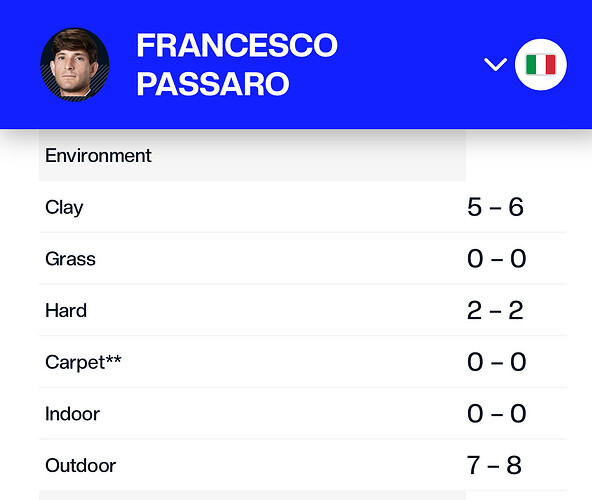592x500 pixels.
Task: Click the Hard surface row label
Action: [66, 310]
